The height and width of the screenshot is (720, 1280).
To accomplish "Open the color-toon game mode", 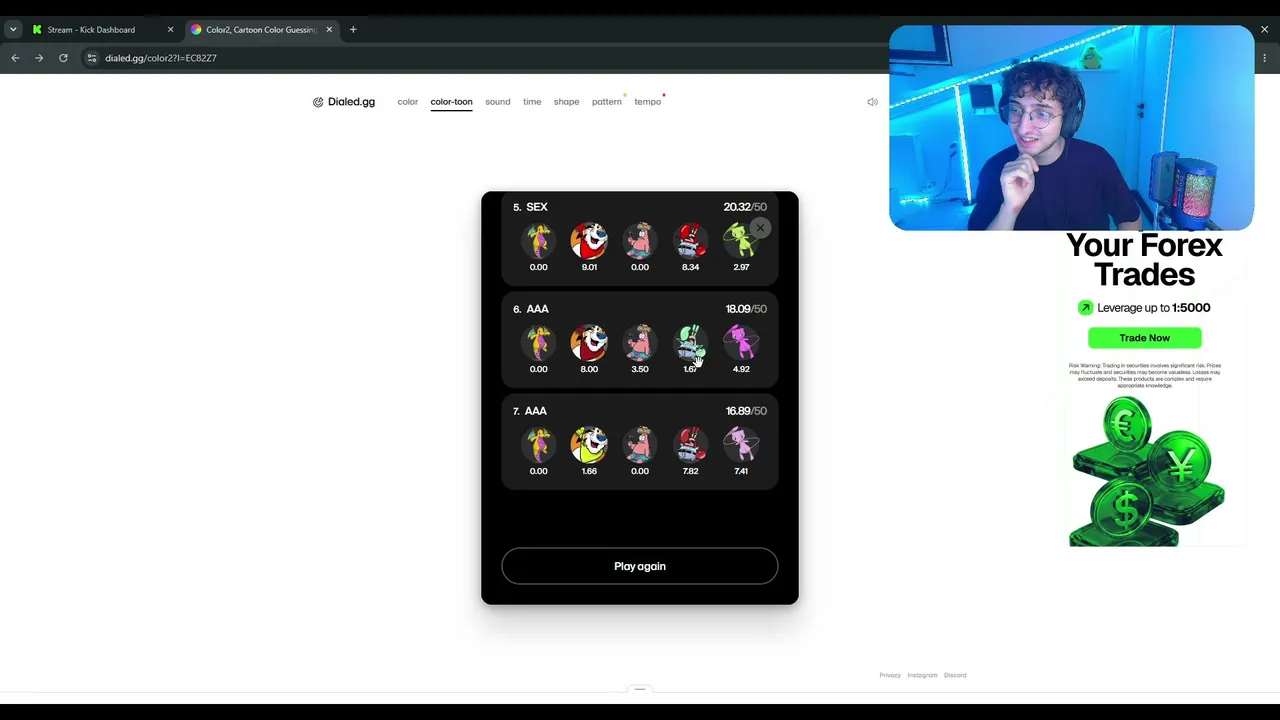I will coord(451,102).
